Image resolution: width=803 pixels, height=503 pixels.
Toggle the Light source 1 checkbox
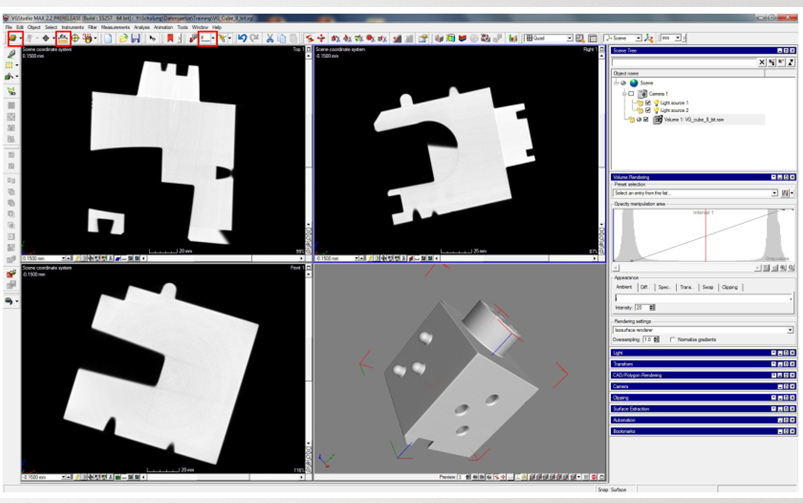tap(648, 103)
